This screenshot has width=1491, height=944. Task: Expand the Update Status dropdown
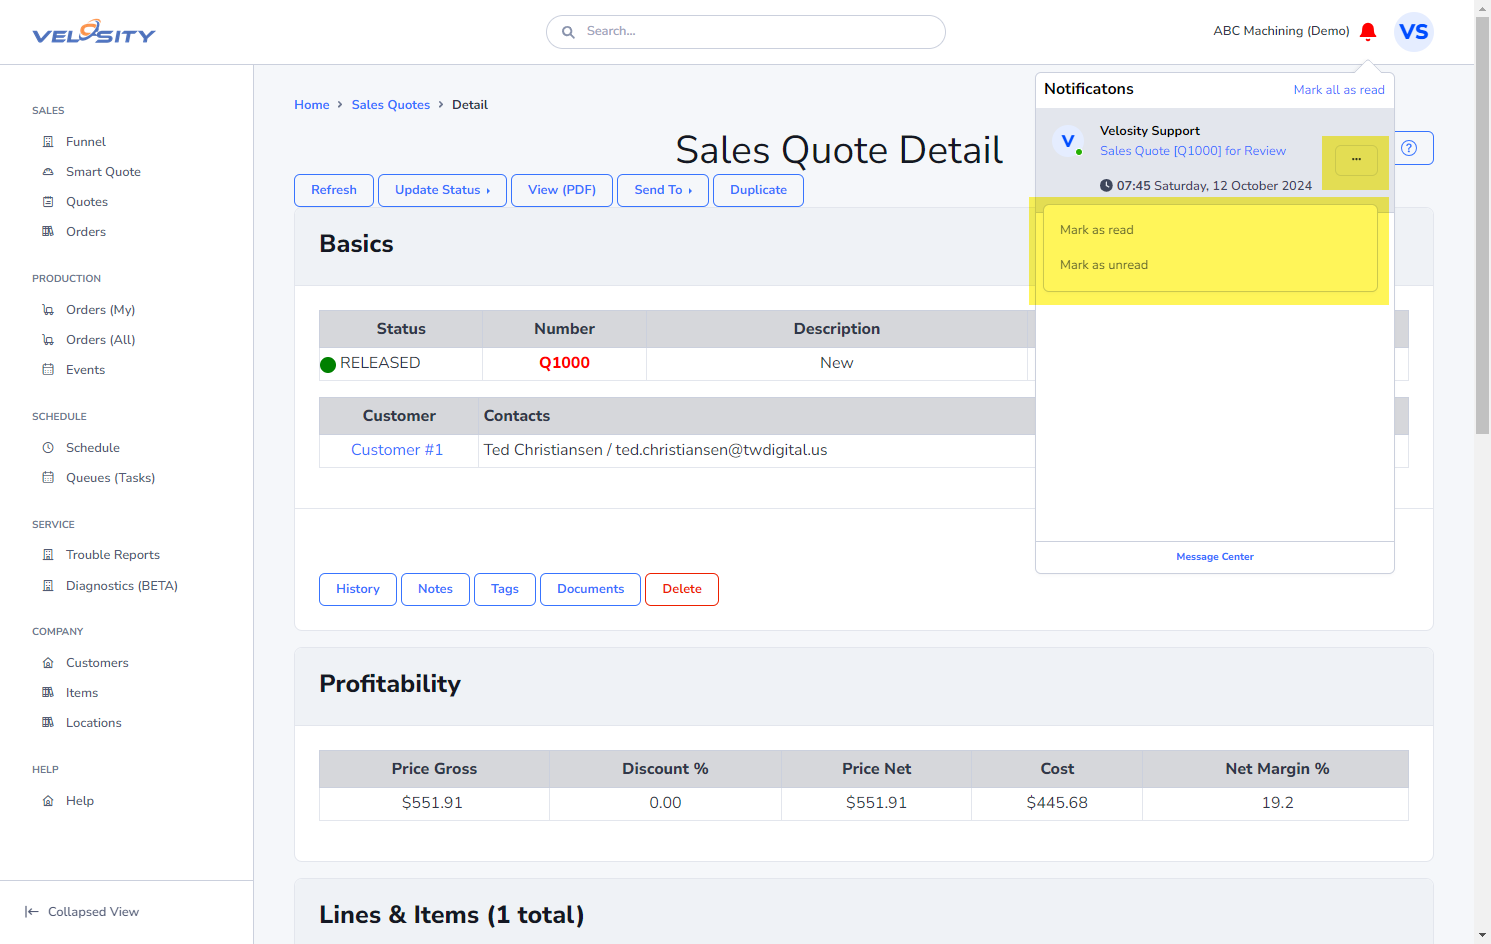[442, 190]
